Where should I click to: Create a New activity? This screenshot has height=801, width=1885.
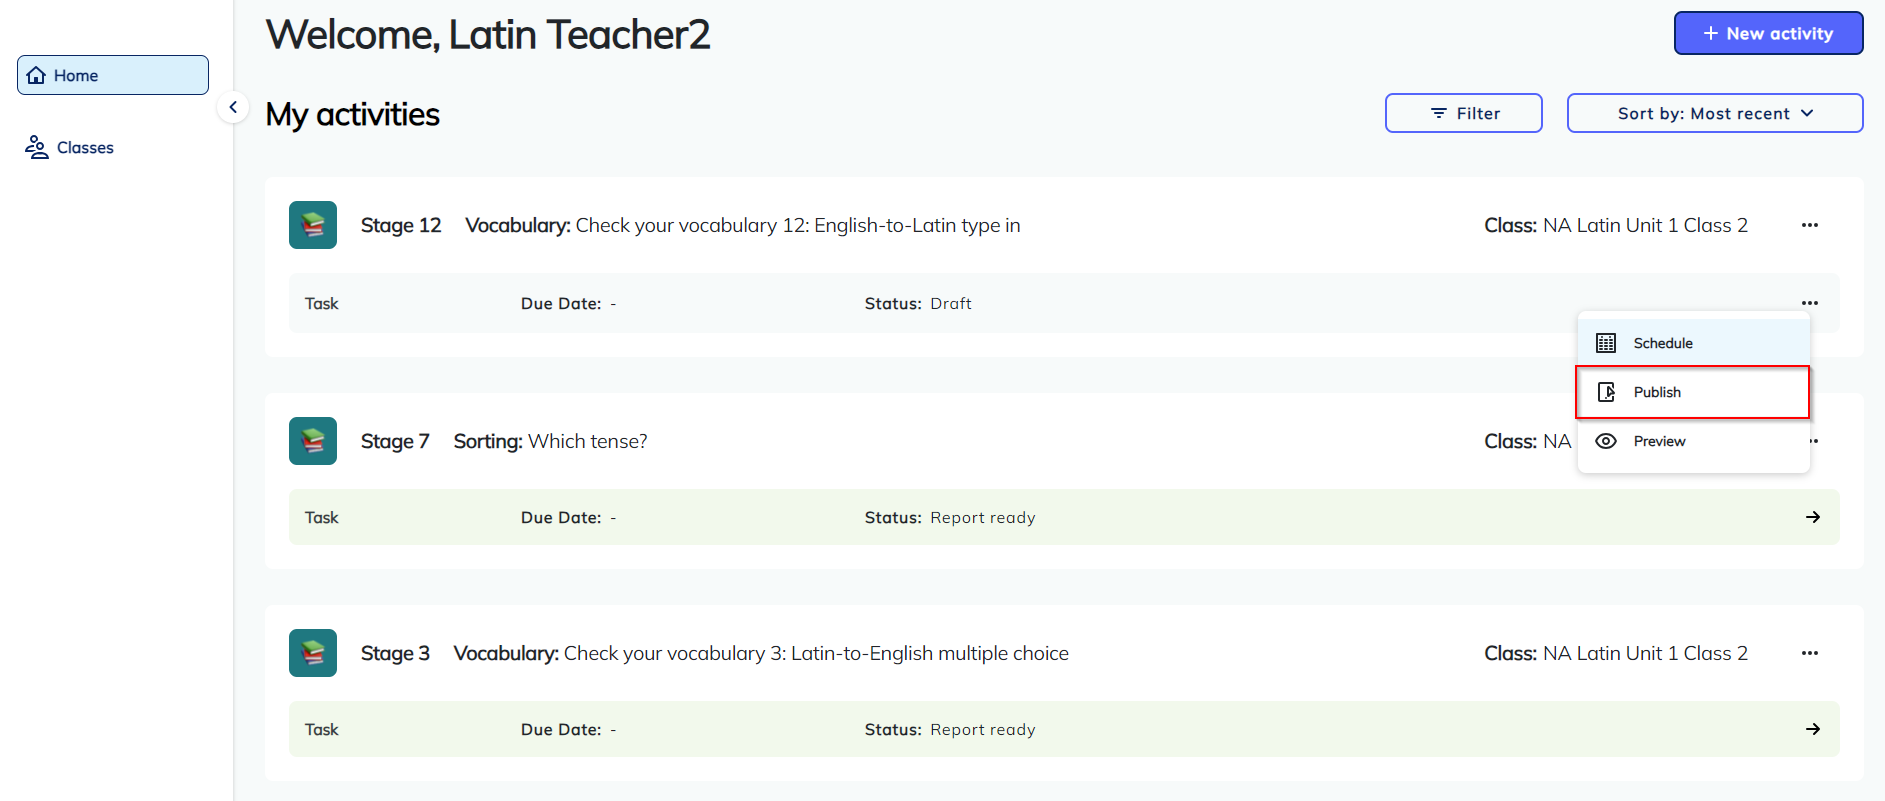pyautogui.click(x=1767, y=33)
